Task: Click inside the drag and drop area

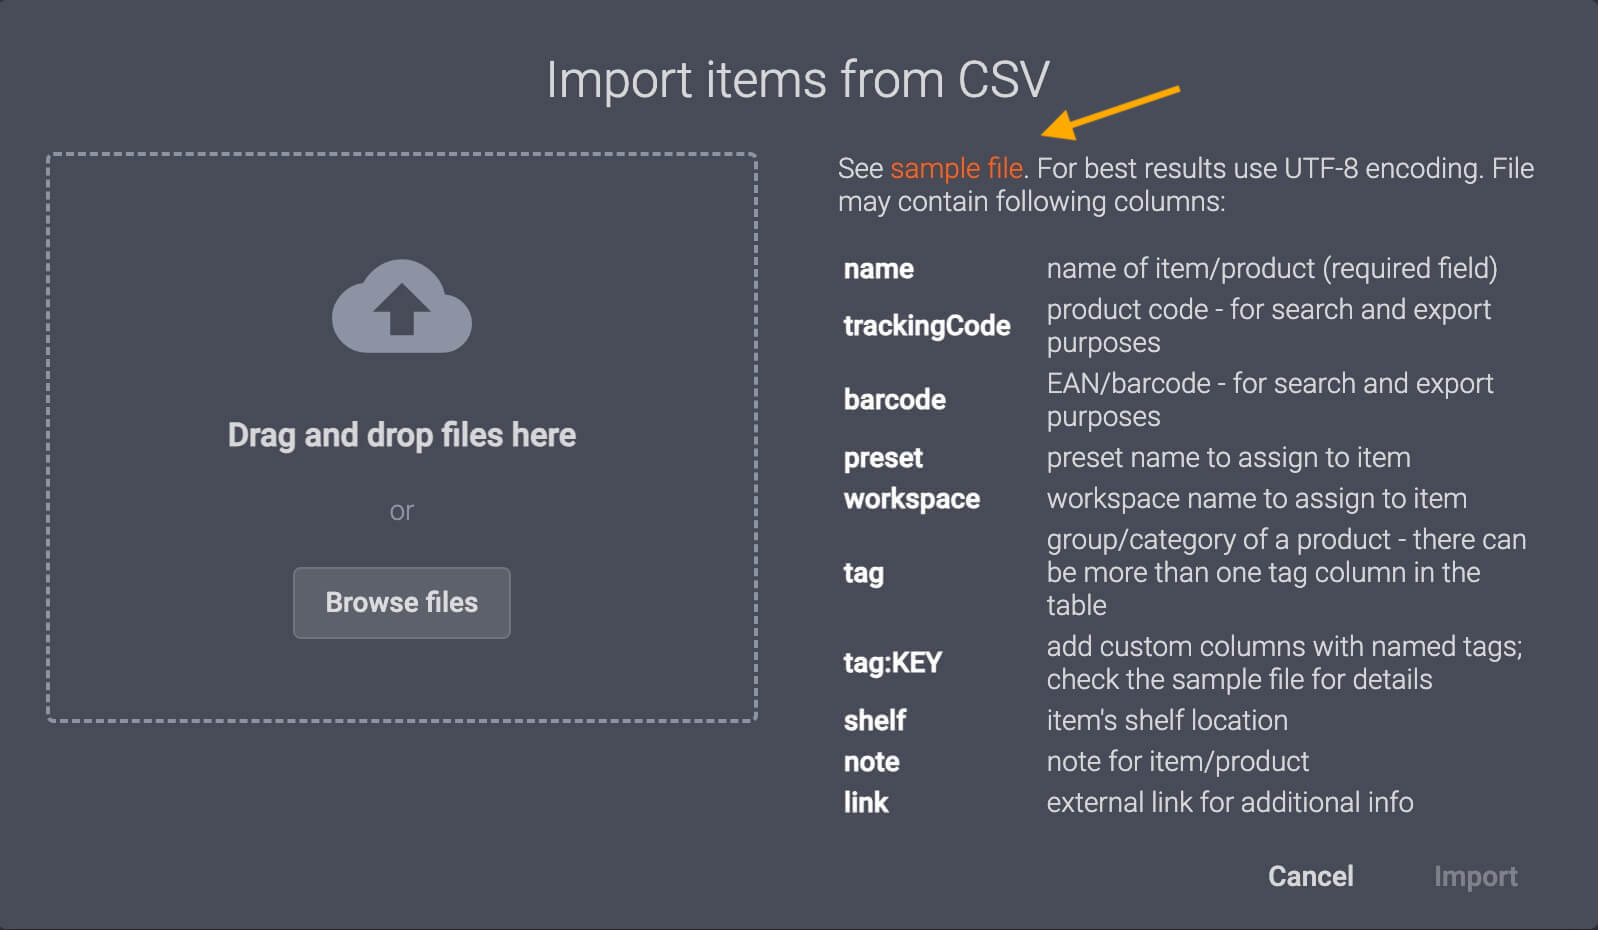Action: pyautogui.click(x=401, y=435)
